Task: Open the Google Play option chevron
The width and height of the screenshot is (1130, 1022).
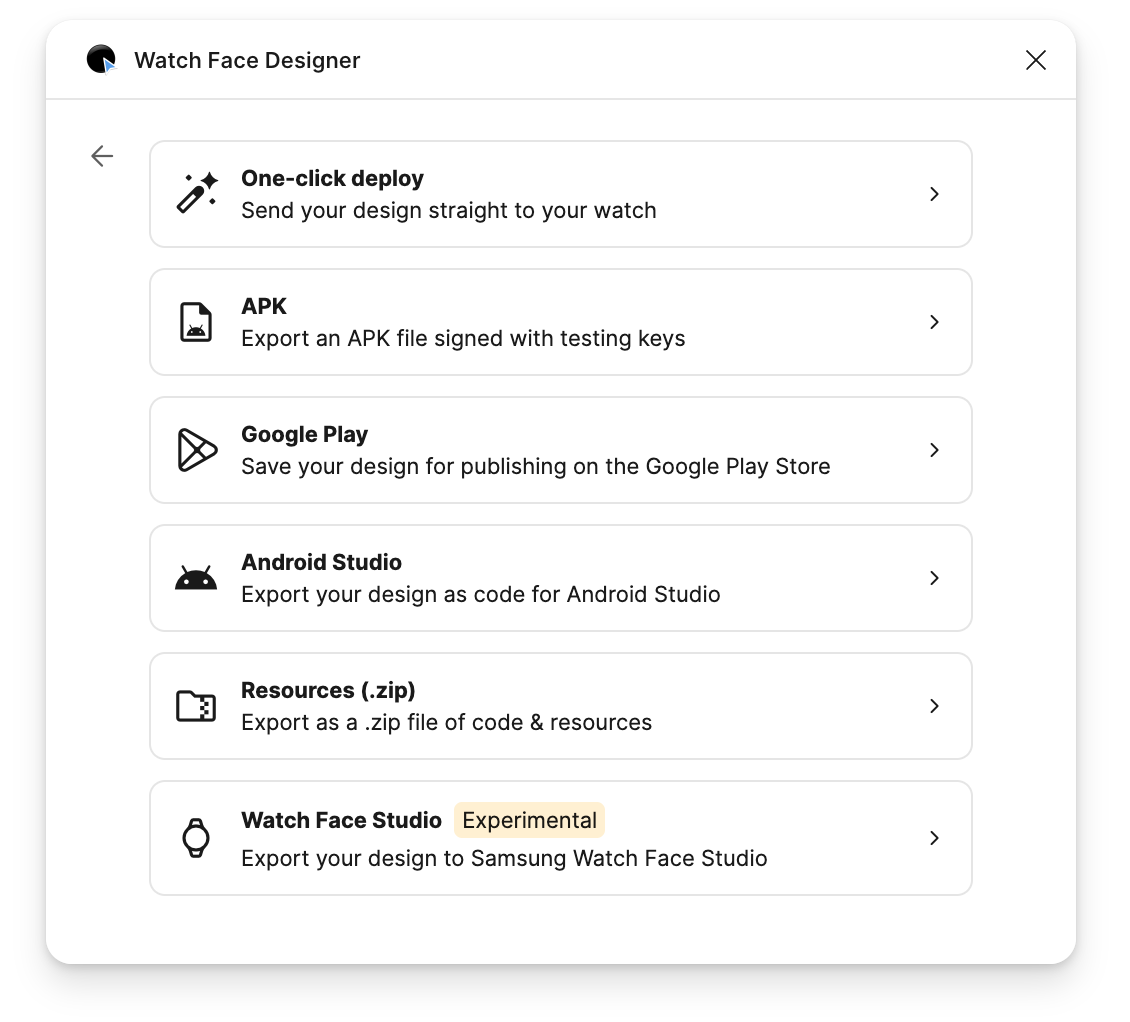Action: [934, 450]
